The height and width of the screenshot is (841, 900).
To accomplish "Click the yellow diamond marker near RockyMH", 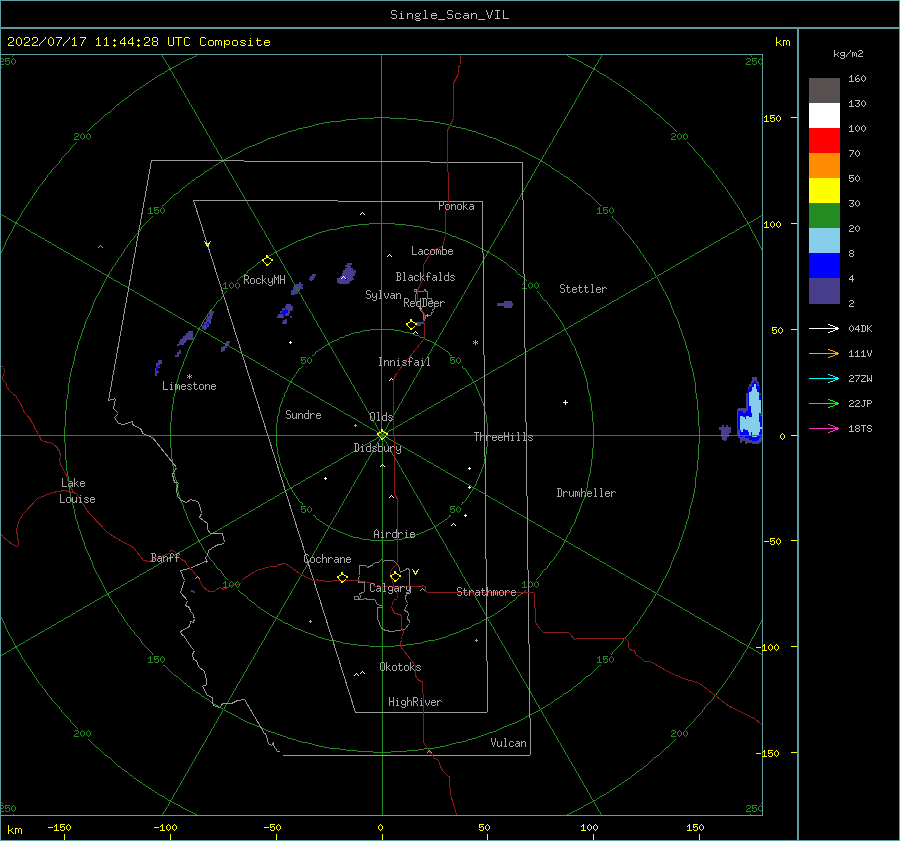I will (x=267, y=261).
